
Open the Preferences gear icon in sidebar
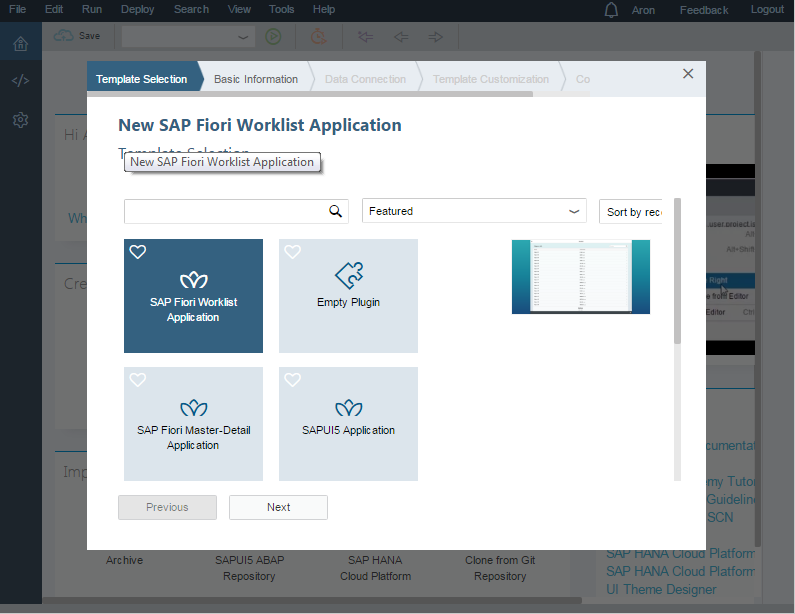(x=20, y=120)
